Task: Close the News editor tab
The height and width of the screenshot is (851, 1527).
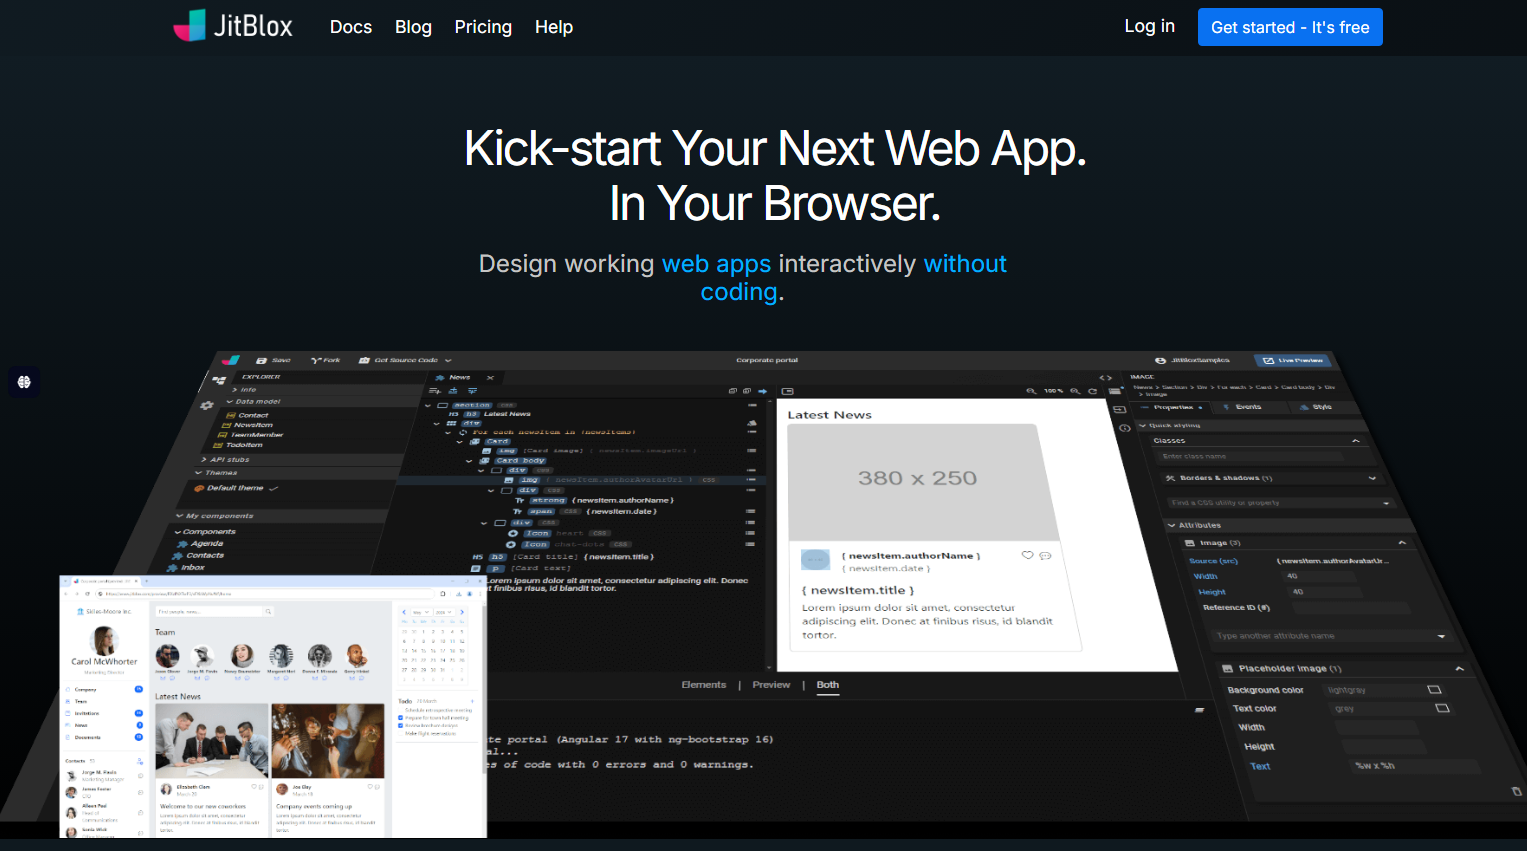Action: click(x=490, y=378)
